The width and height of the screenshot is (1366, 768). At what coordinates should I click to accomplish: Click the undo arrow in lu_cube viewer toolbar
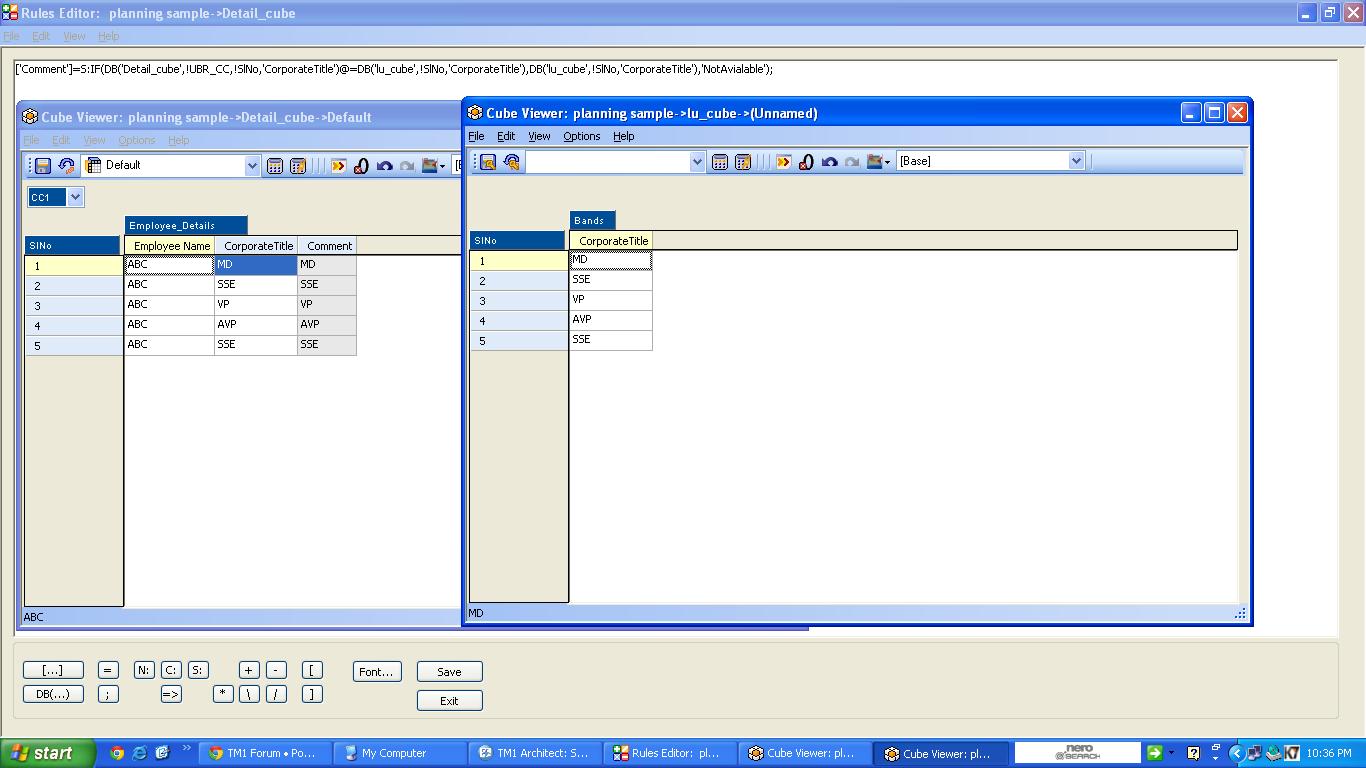pyautogui.click(x=829, y=161)
